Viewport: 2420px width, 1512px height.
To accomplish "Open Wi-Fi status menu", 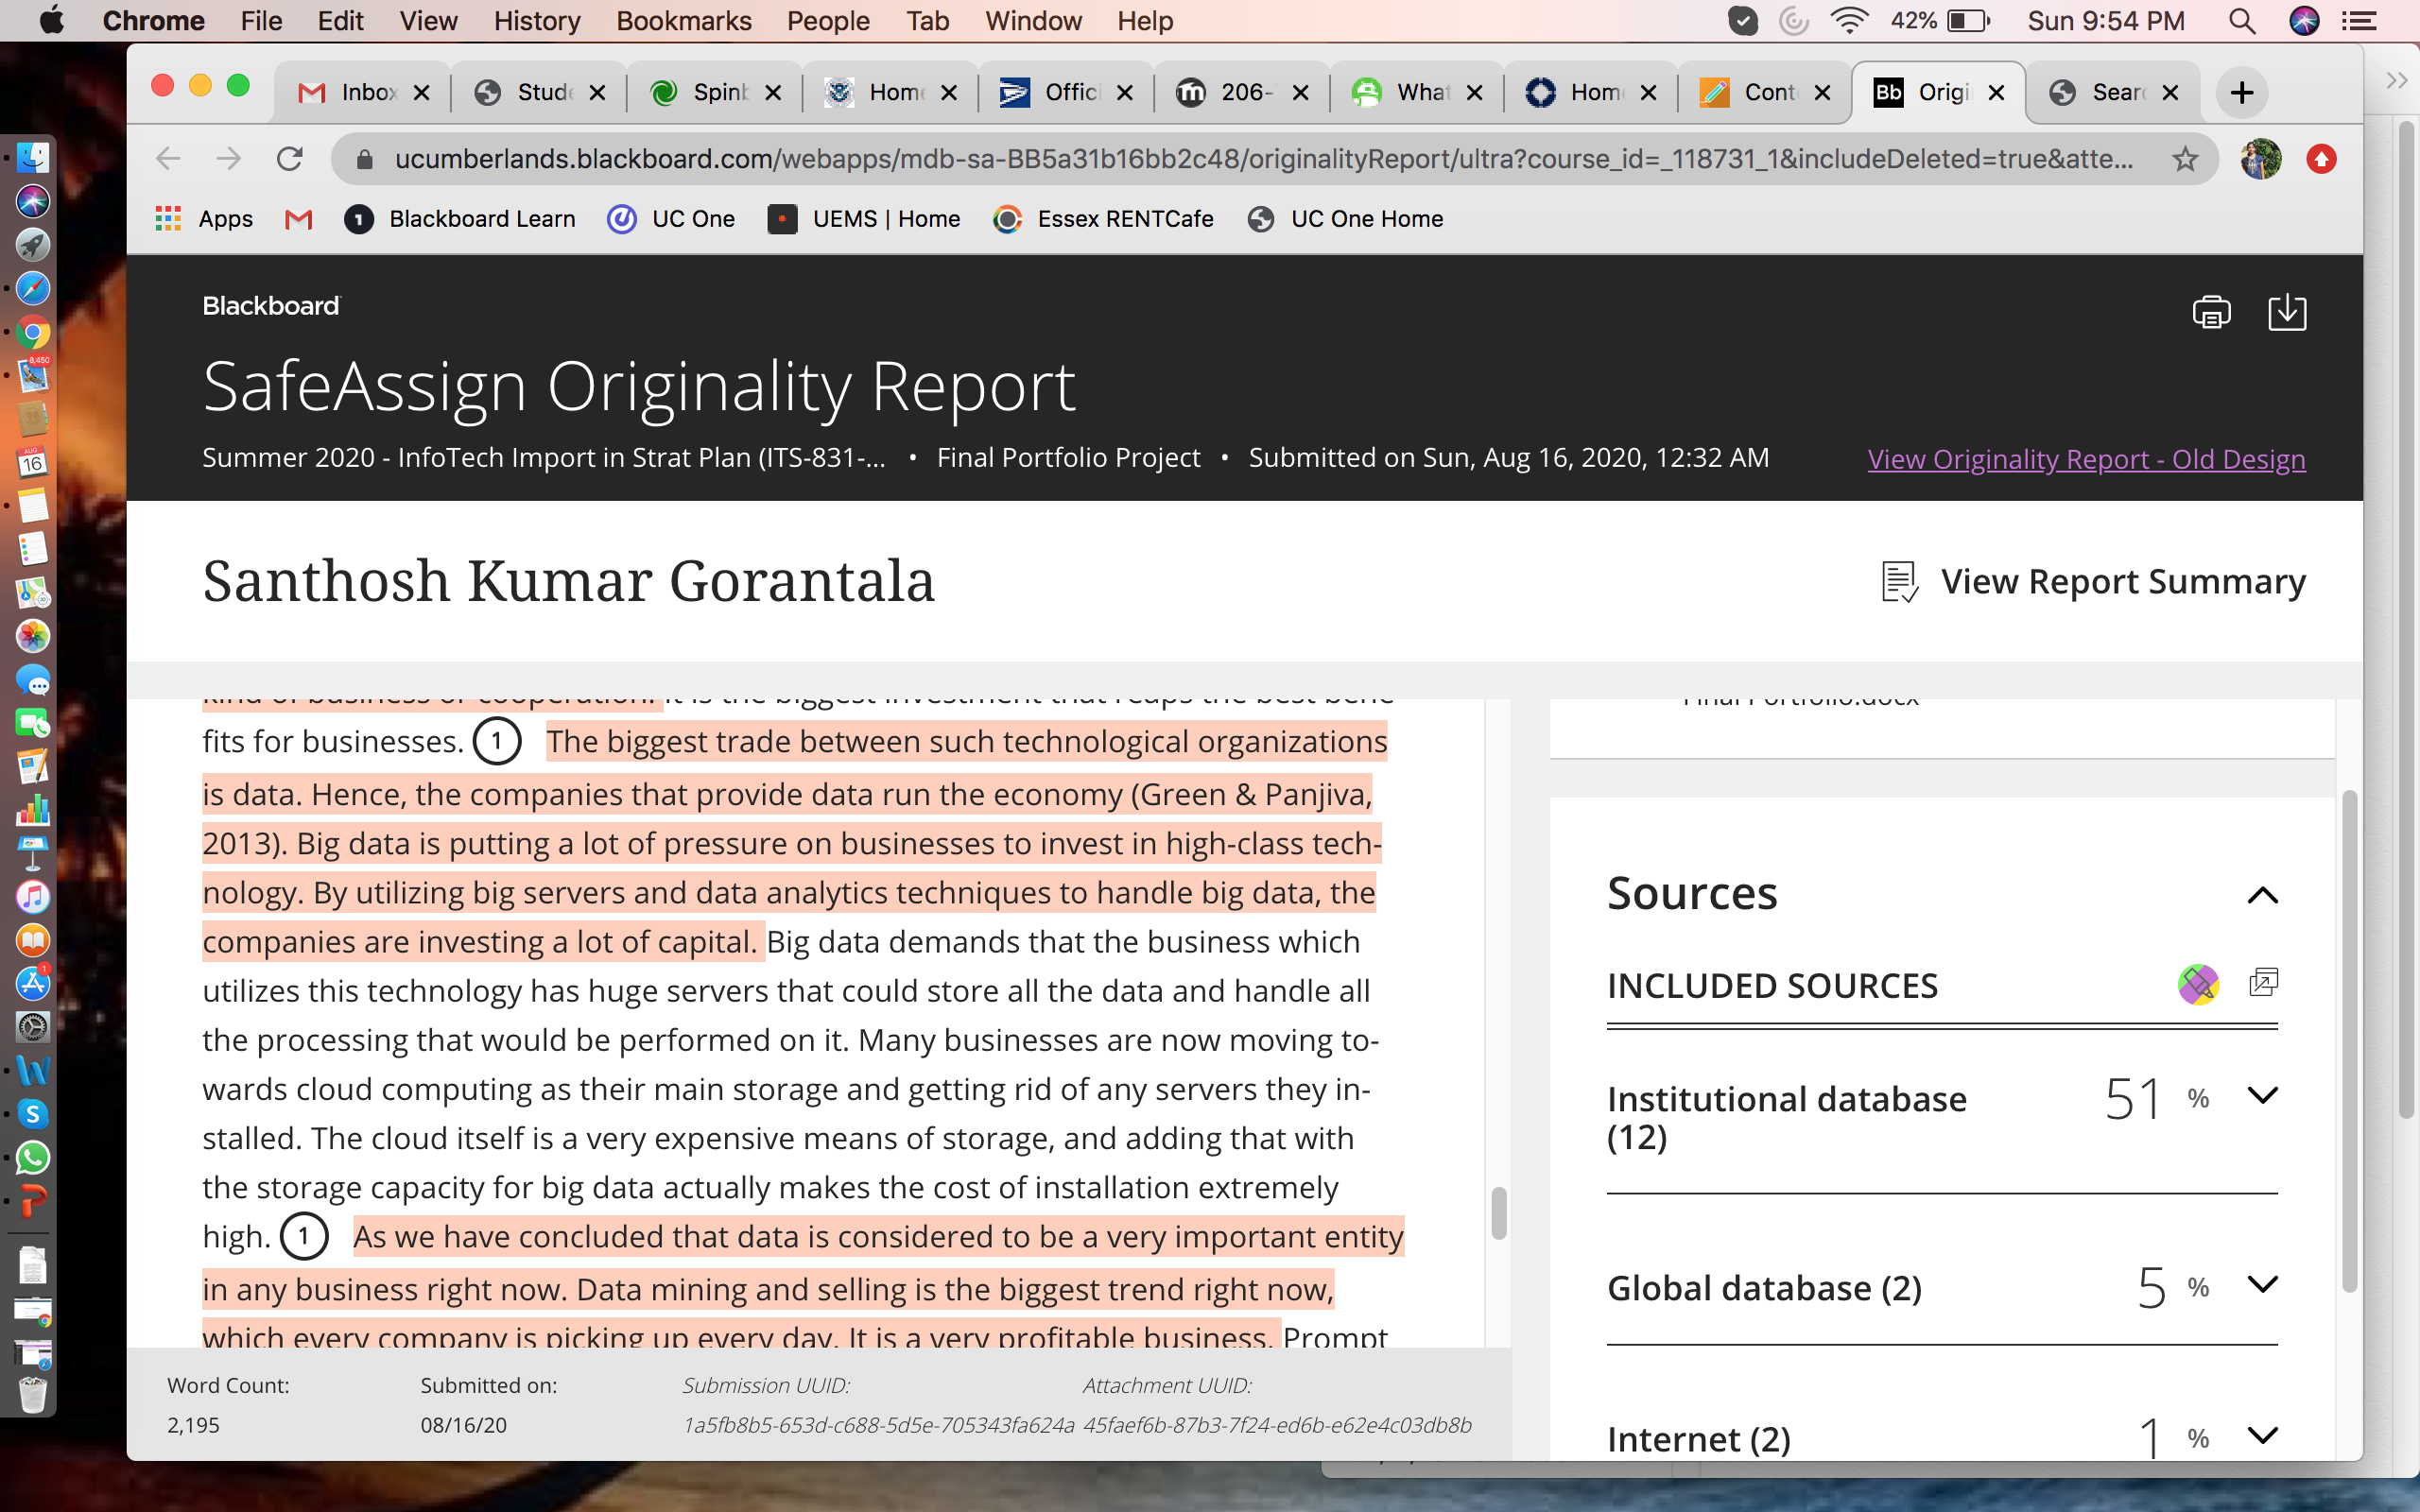I will pyautogui.click(x=1849, y=21).
